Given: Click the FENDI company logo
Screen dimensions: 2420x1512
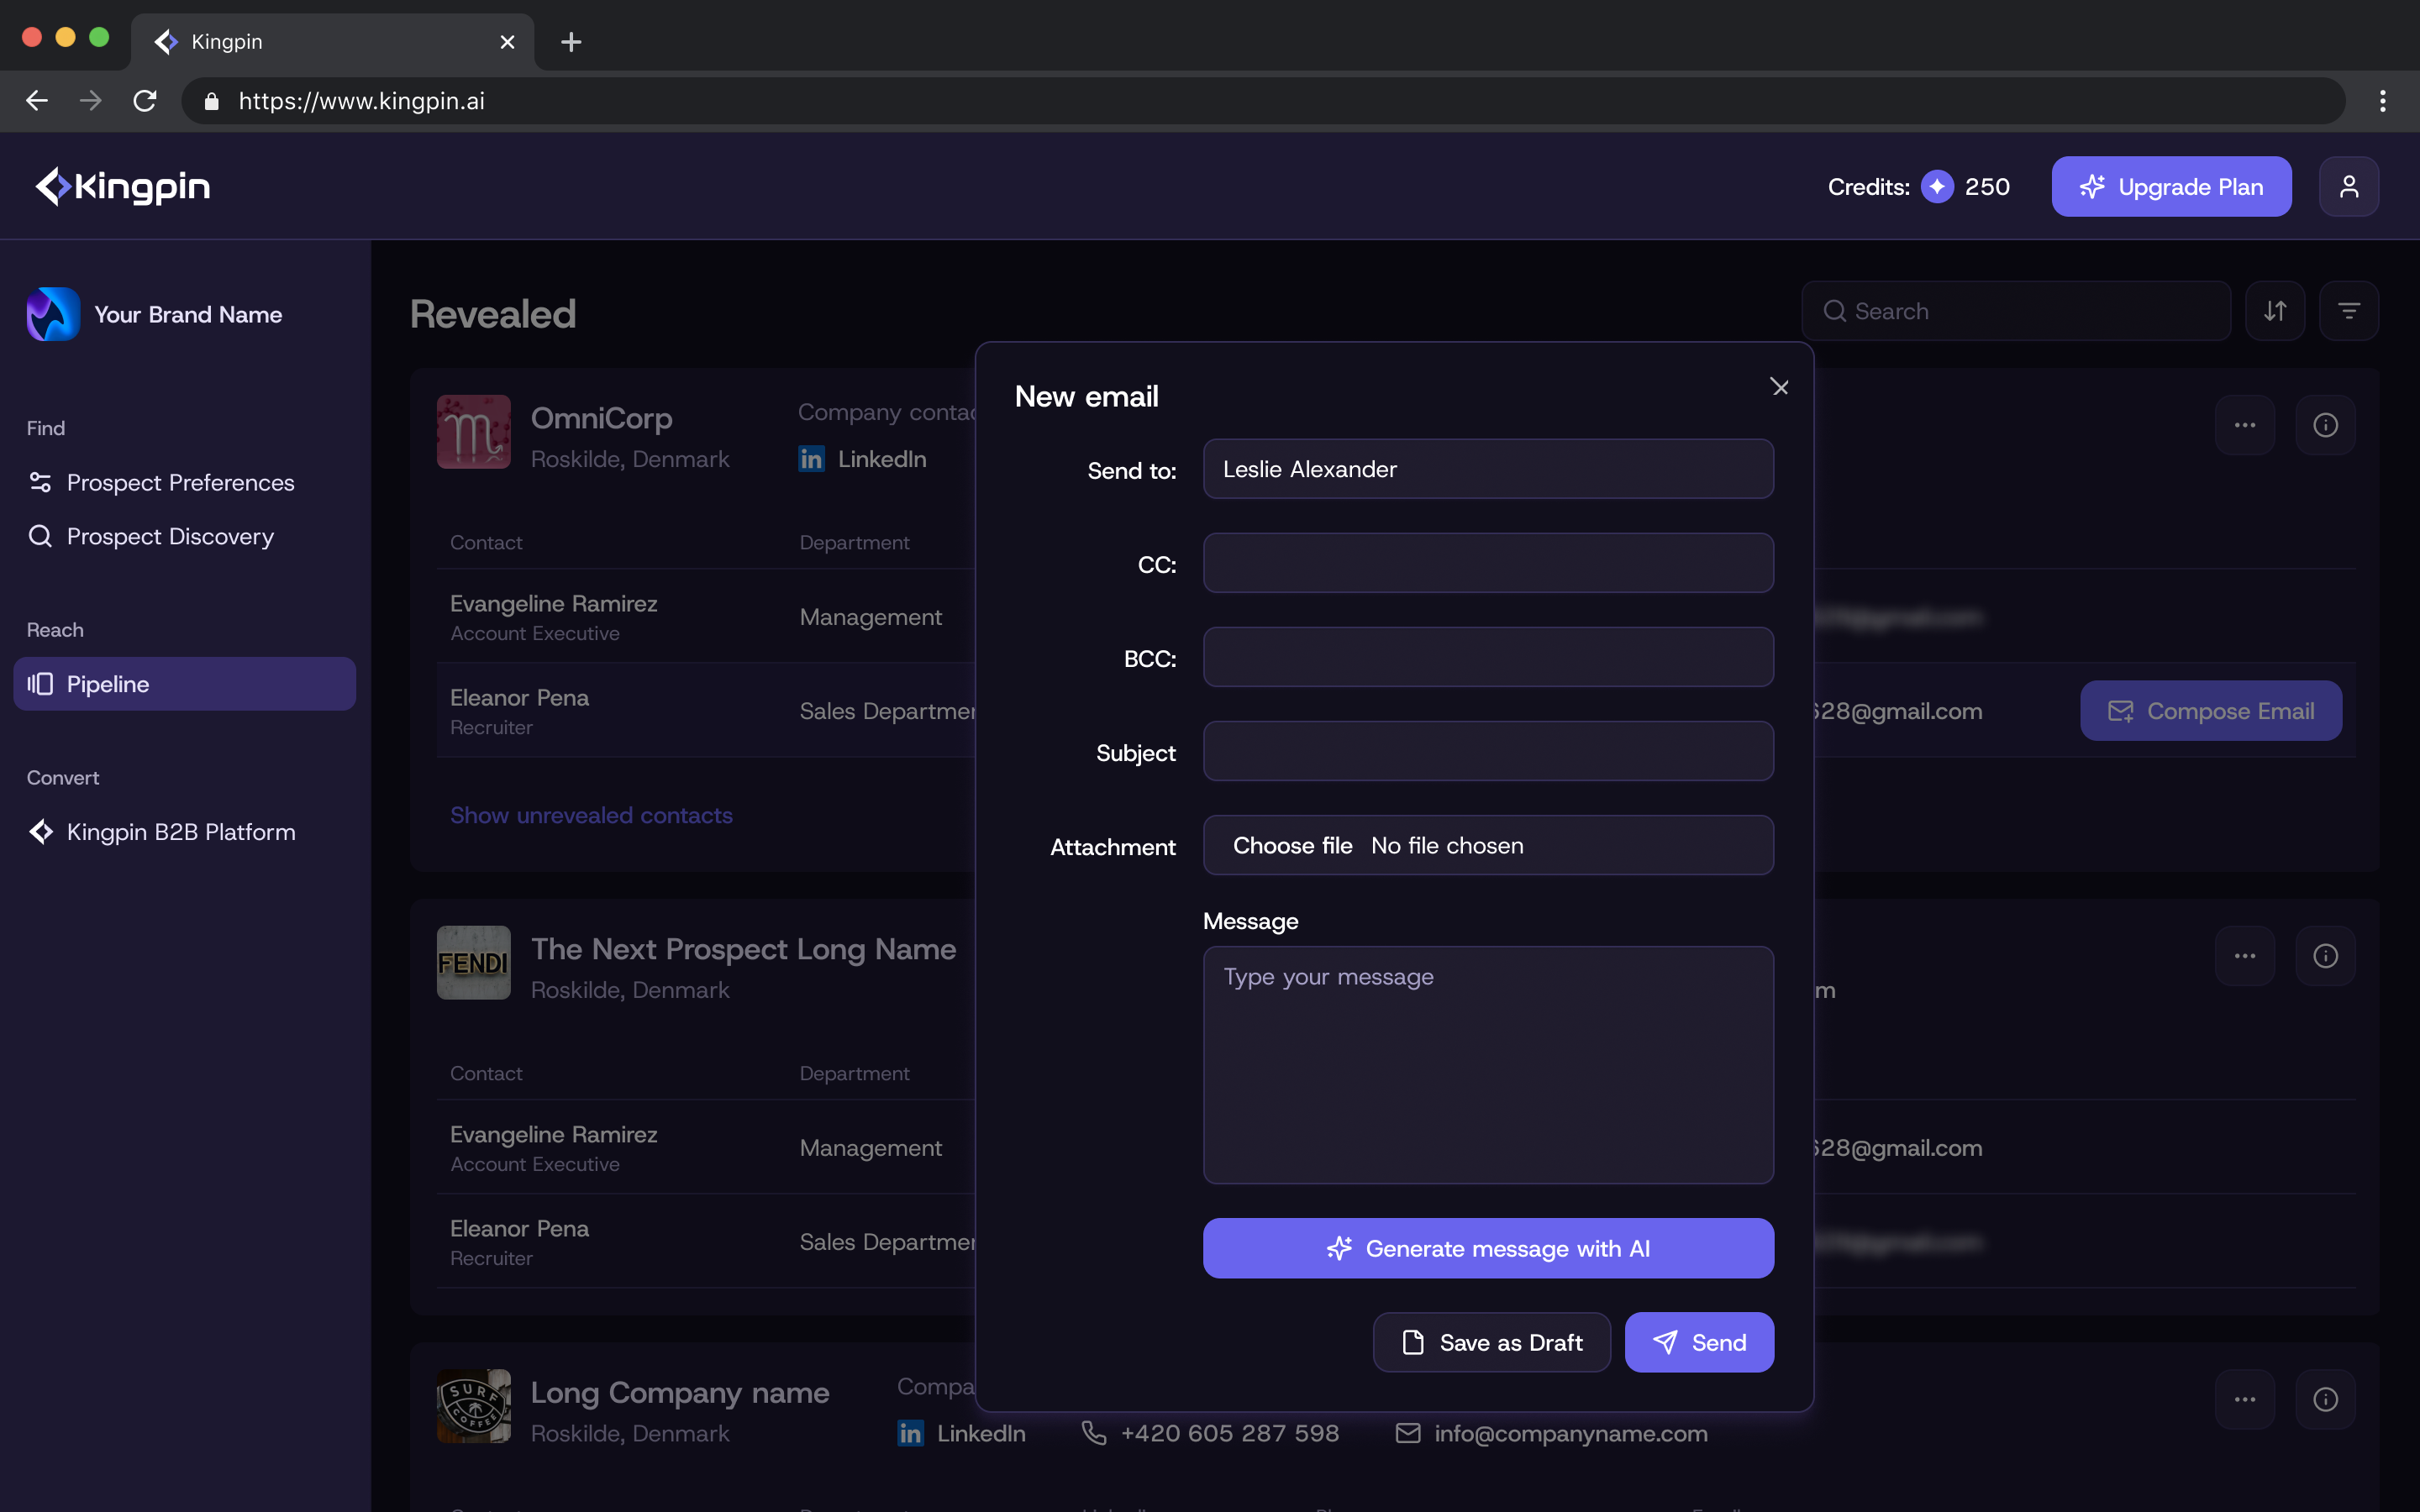Looking at the screenshot, I should (474, 963).
